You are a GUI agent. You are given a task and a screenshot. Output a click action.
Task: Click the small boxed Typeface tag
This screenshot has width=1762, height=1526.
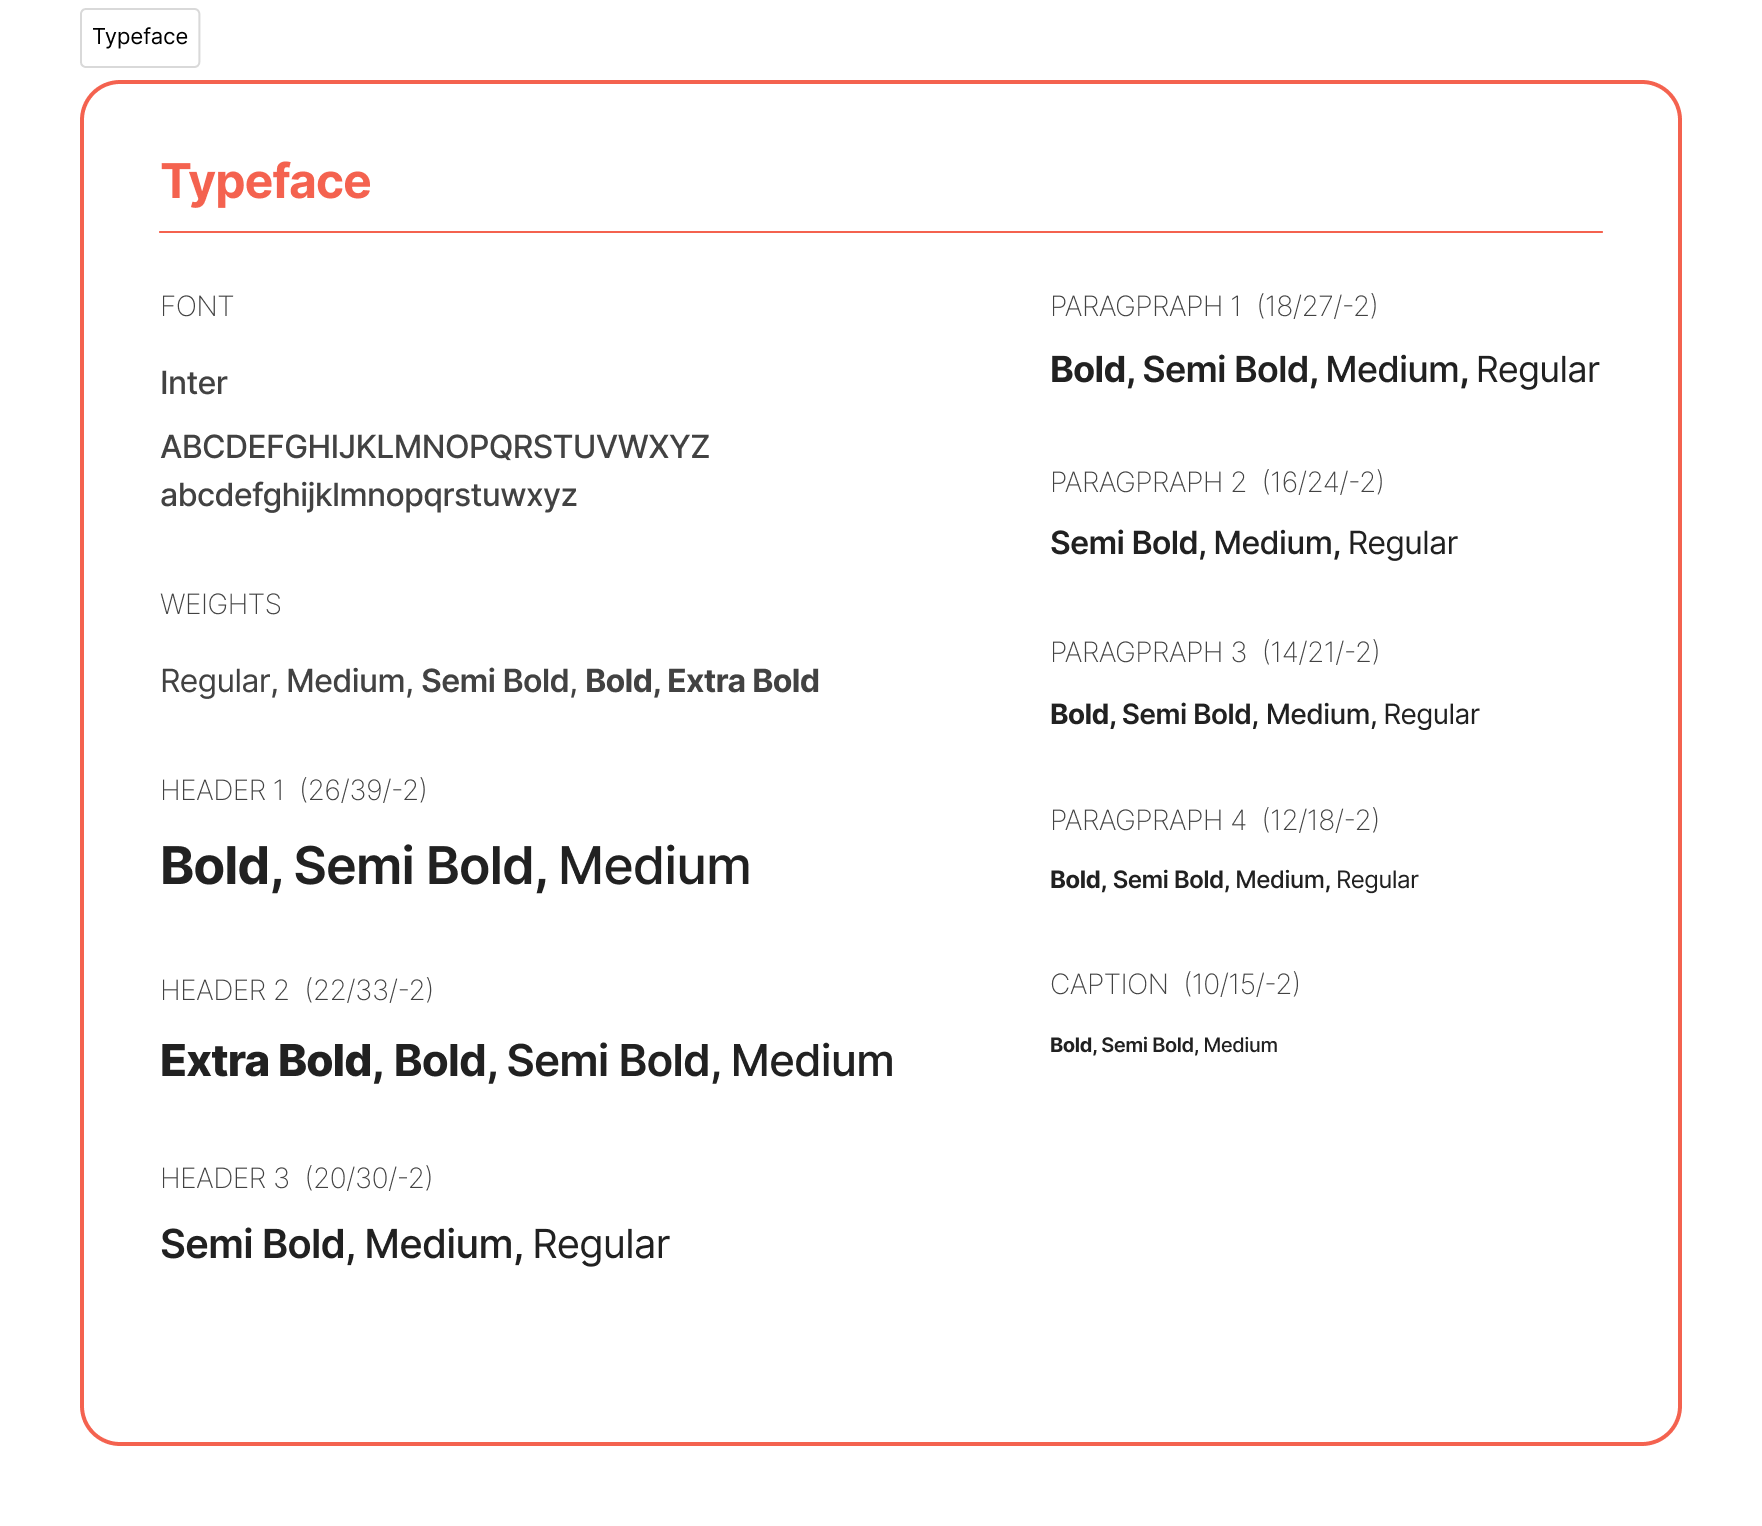(x=140, y=38)
